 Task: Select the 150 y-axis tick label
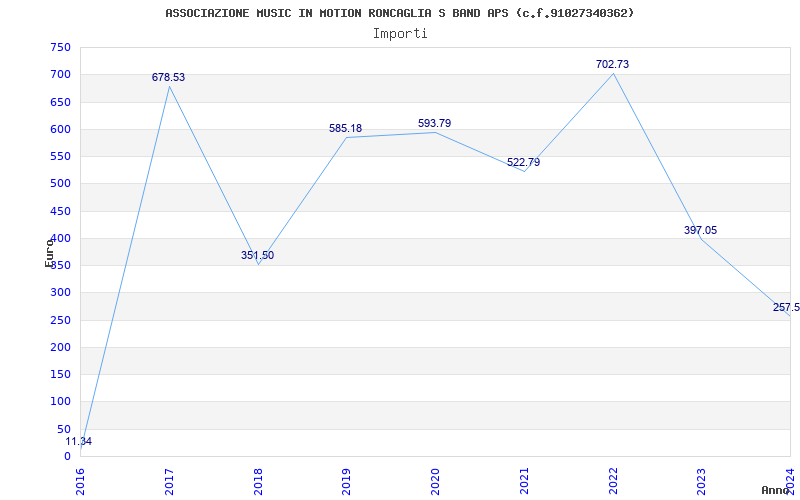(60, 374)
